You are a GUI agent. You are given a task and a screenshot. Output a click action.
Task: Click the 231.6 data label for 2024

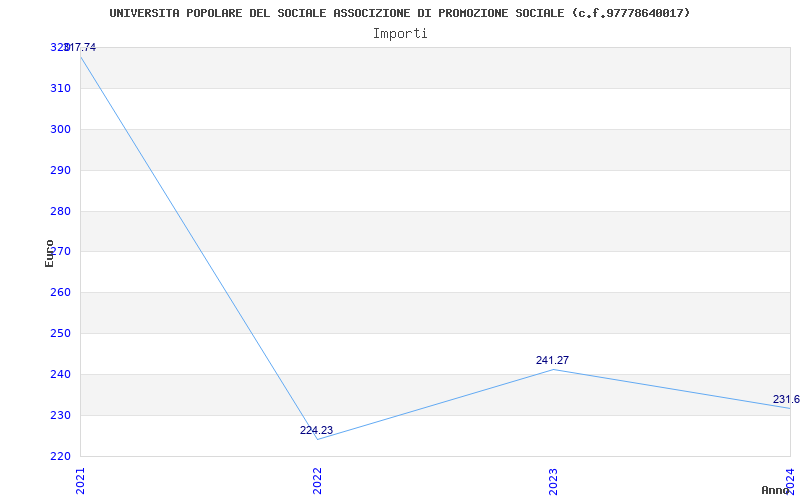tap(786, 399)
